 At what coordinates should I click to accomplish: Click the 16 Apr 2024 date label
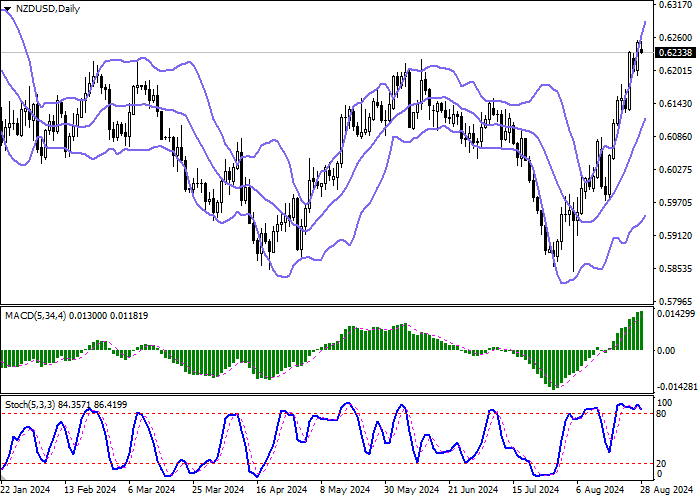[282, 490]
